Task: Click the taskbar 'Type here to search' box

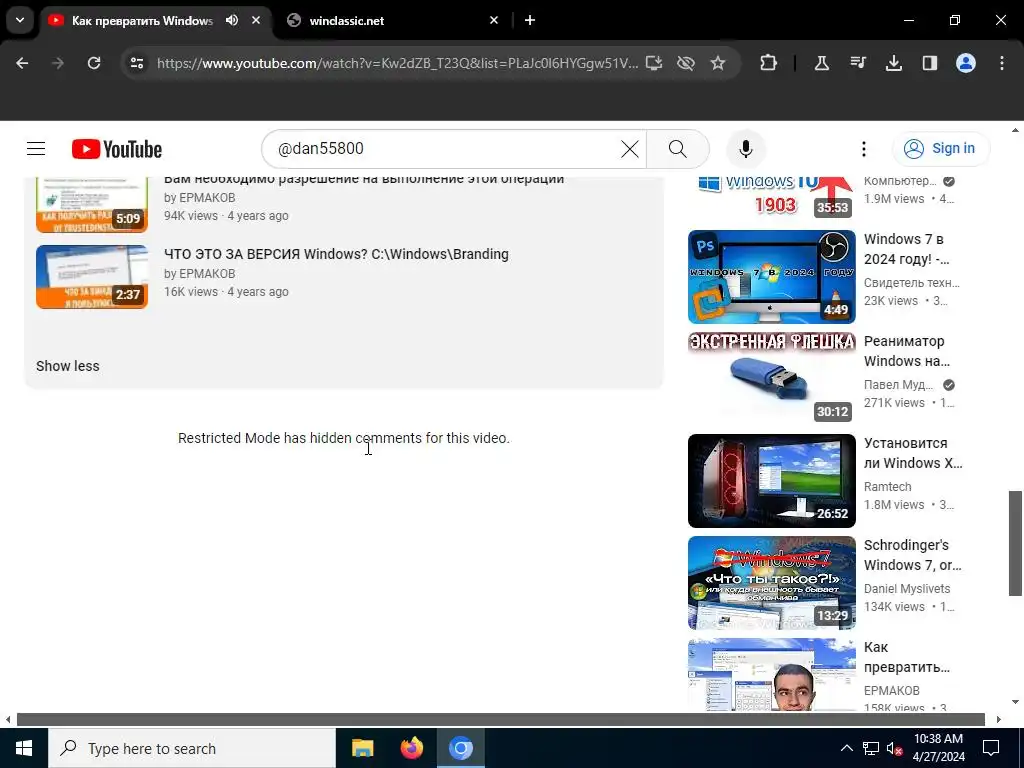Action: click(x=192, y=748)
